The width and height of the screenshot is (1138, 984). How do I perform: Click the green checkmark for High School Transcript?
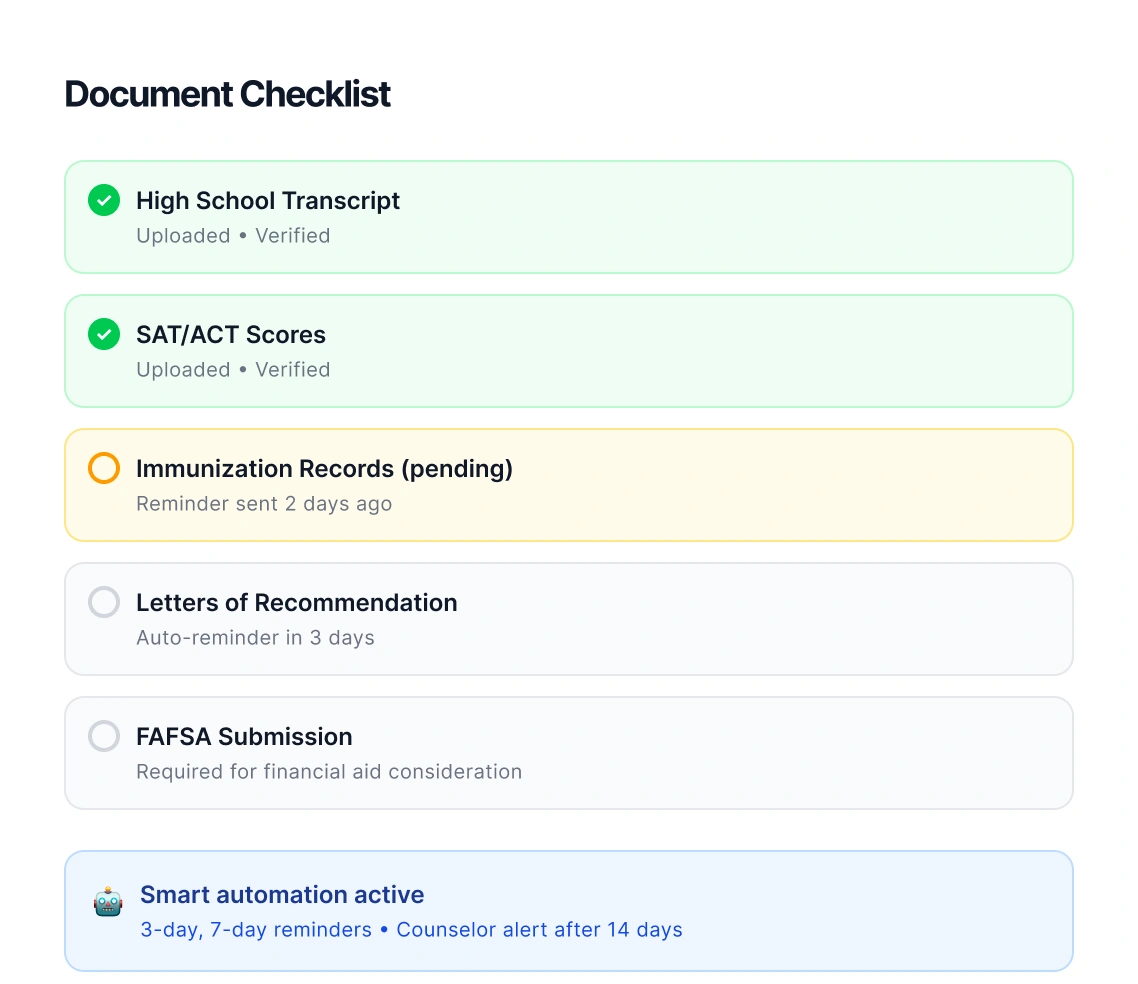pos(104,200)
